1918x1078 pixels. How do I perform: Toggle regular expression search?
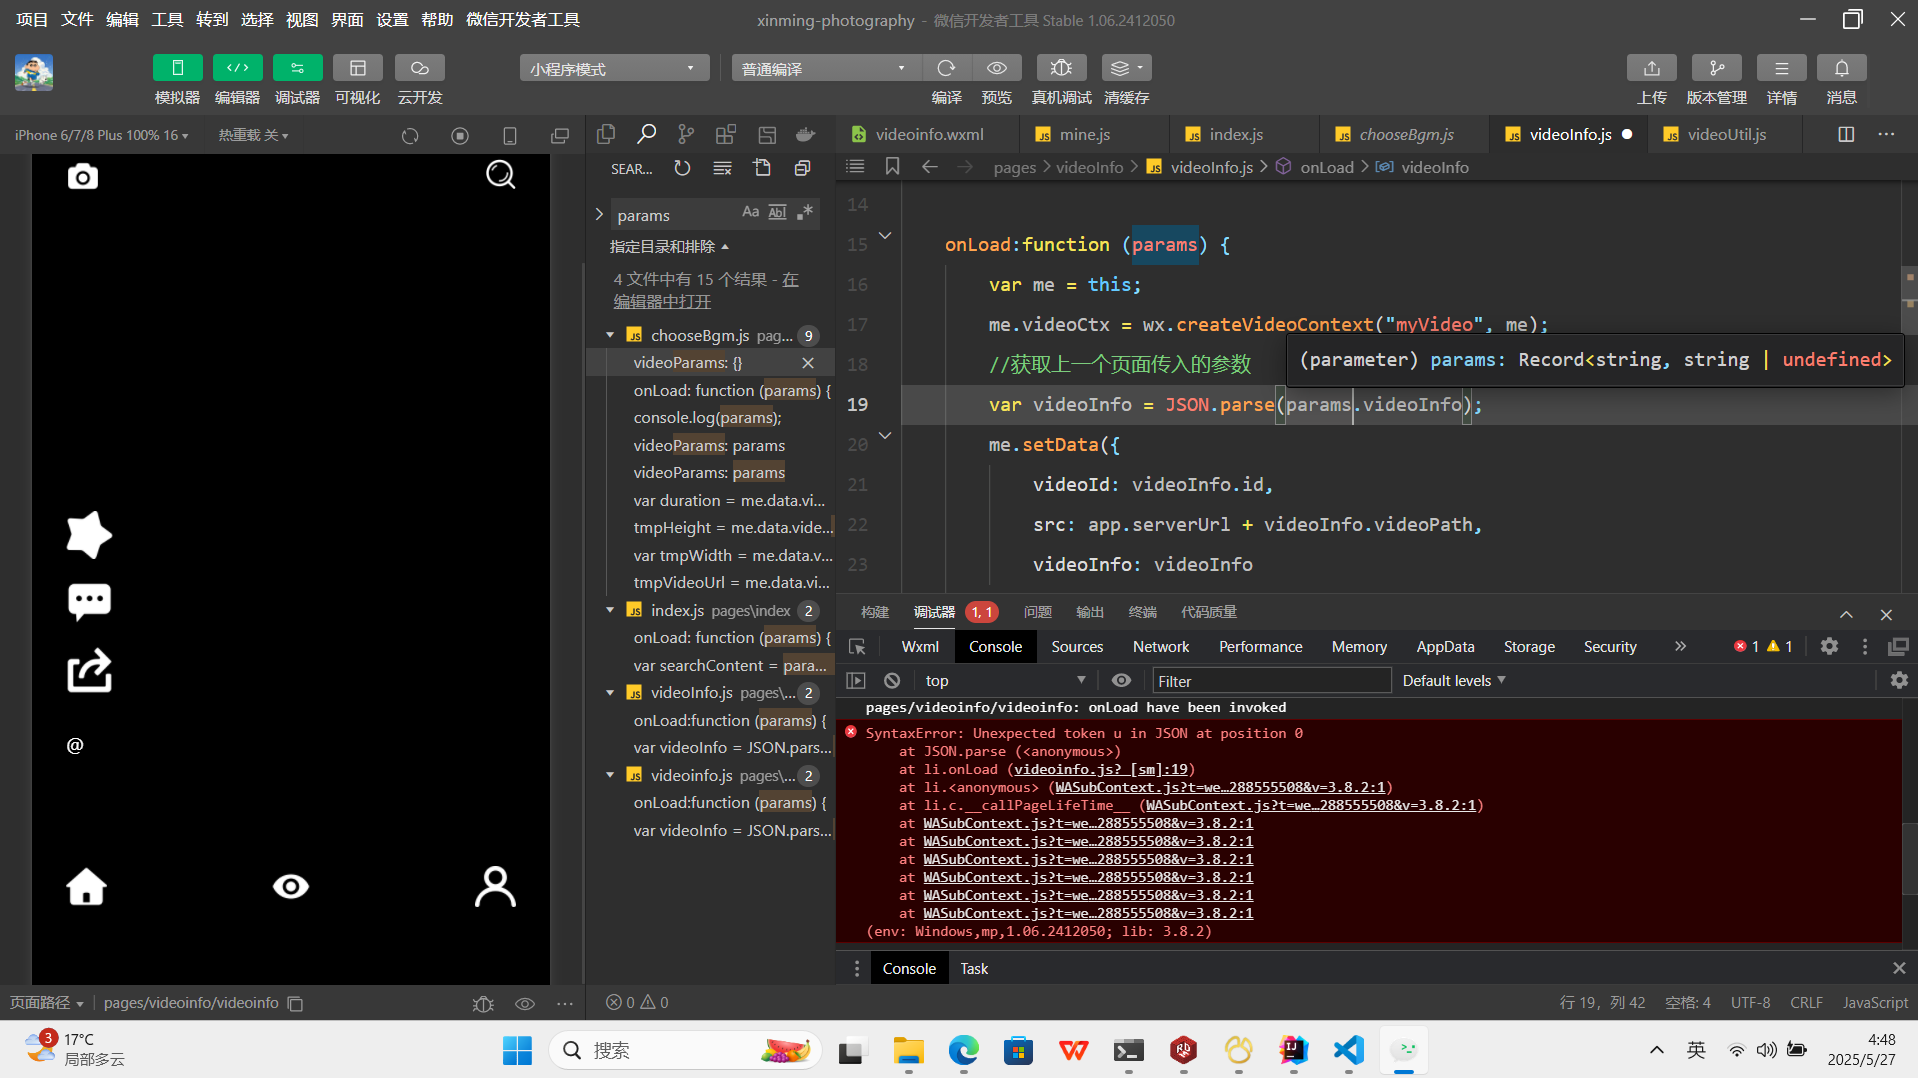point(805,212)
